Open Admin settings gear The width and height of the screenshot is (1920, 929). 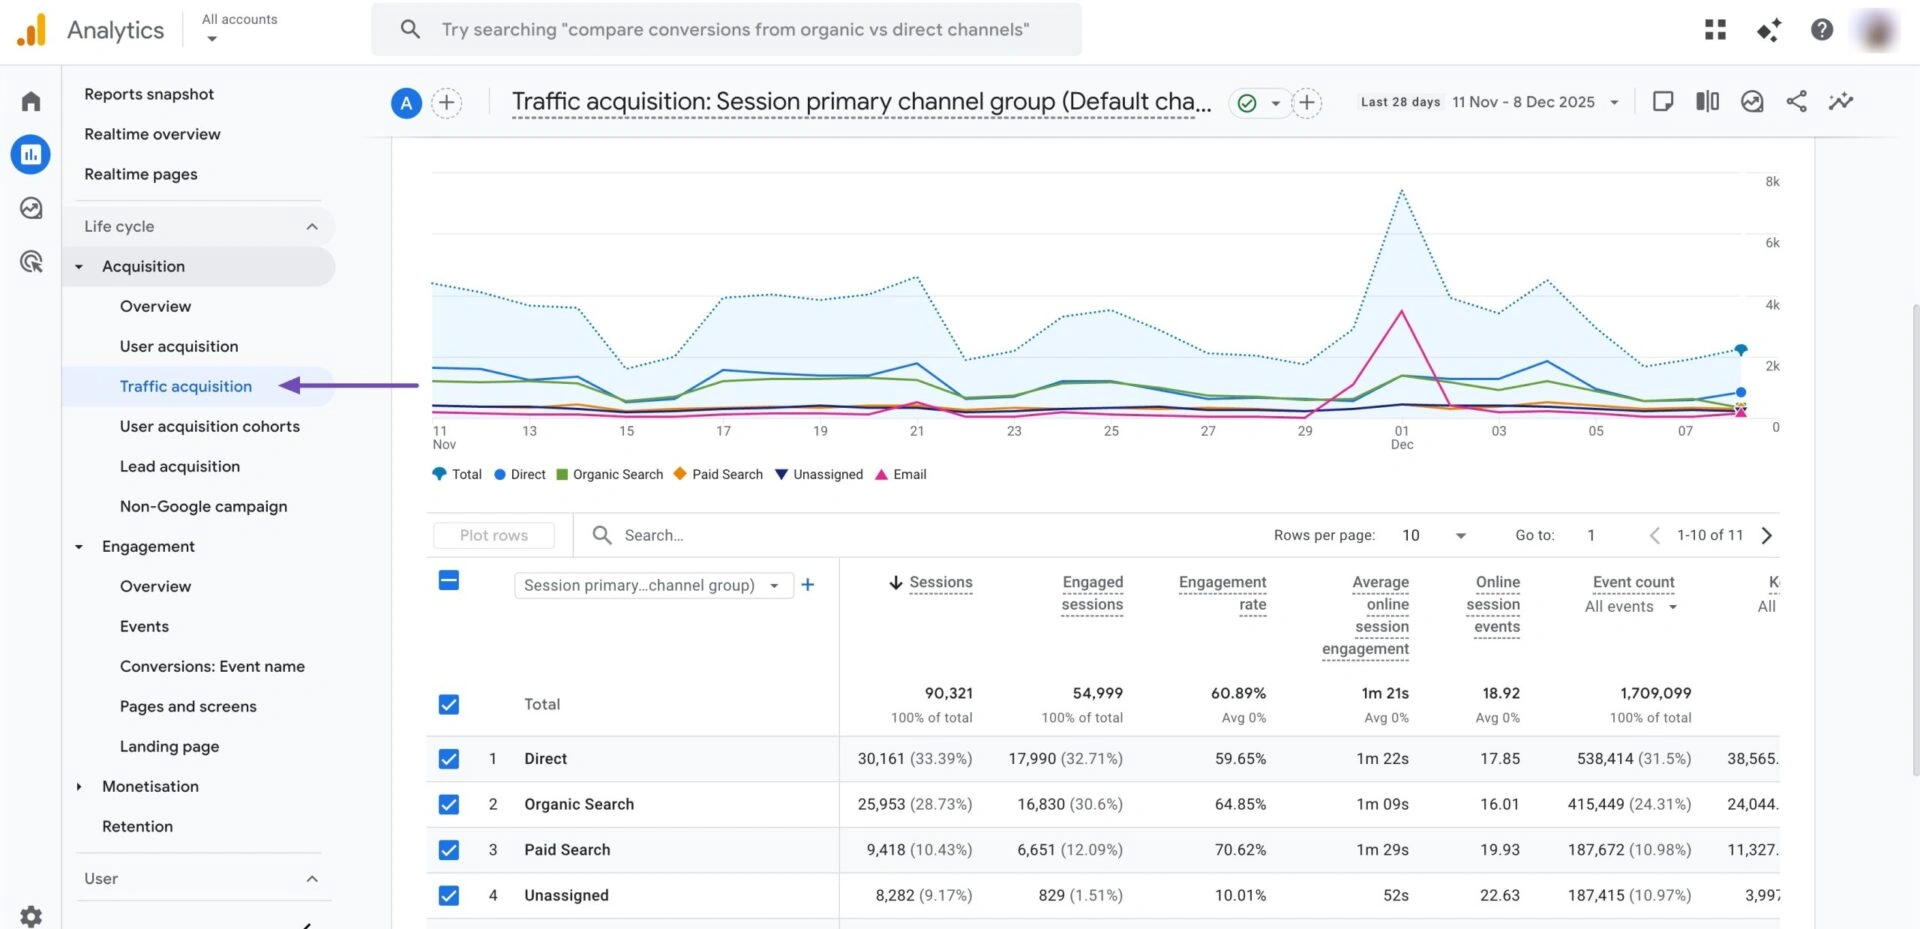(31, 915)
